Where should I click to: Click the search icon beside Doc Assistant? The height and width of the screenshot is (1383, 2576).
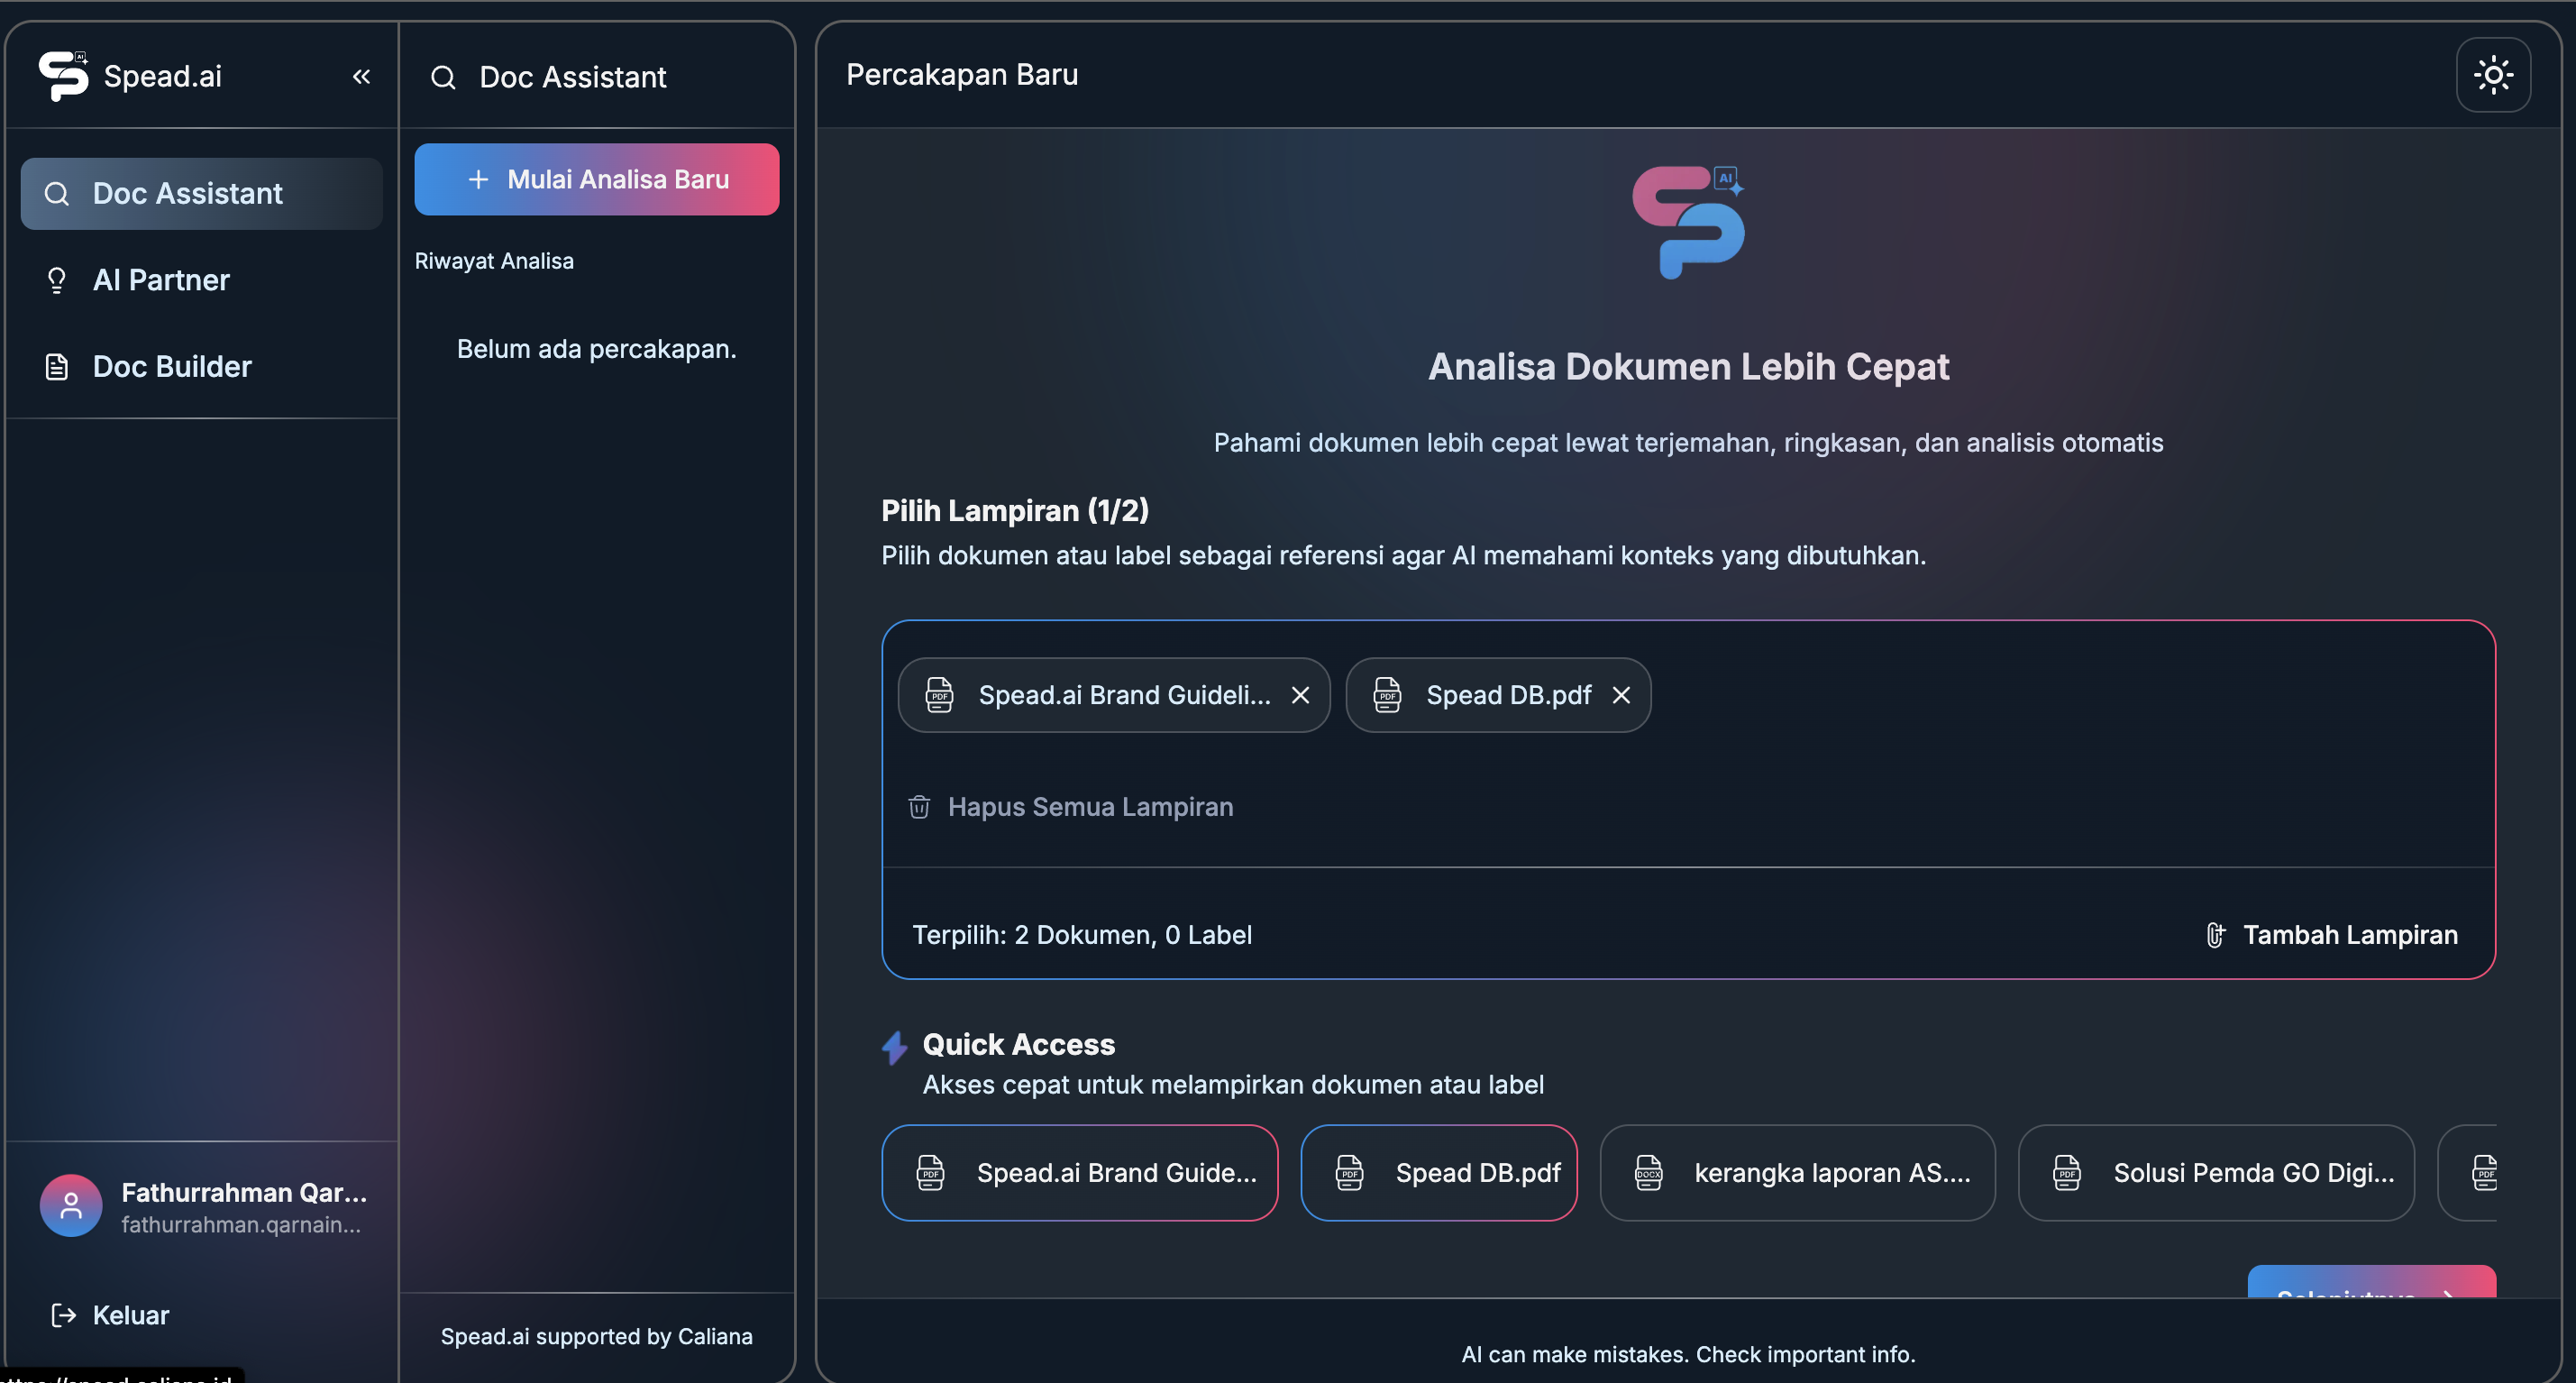pyautogui.click(x=443, y=77)
